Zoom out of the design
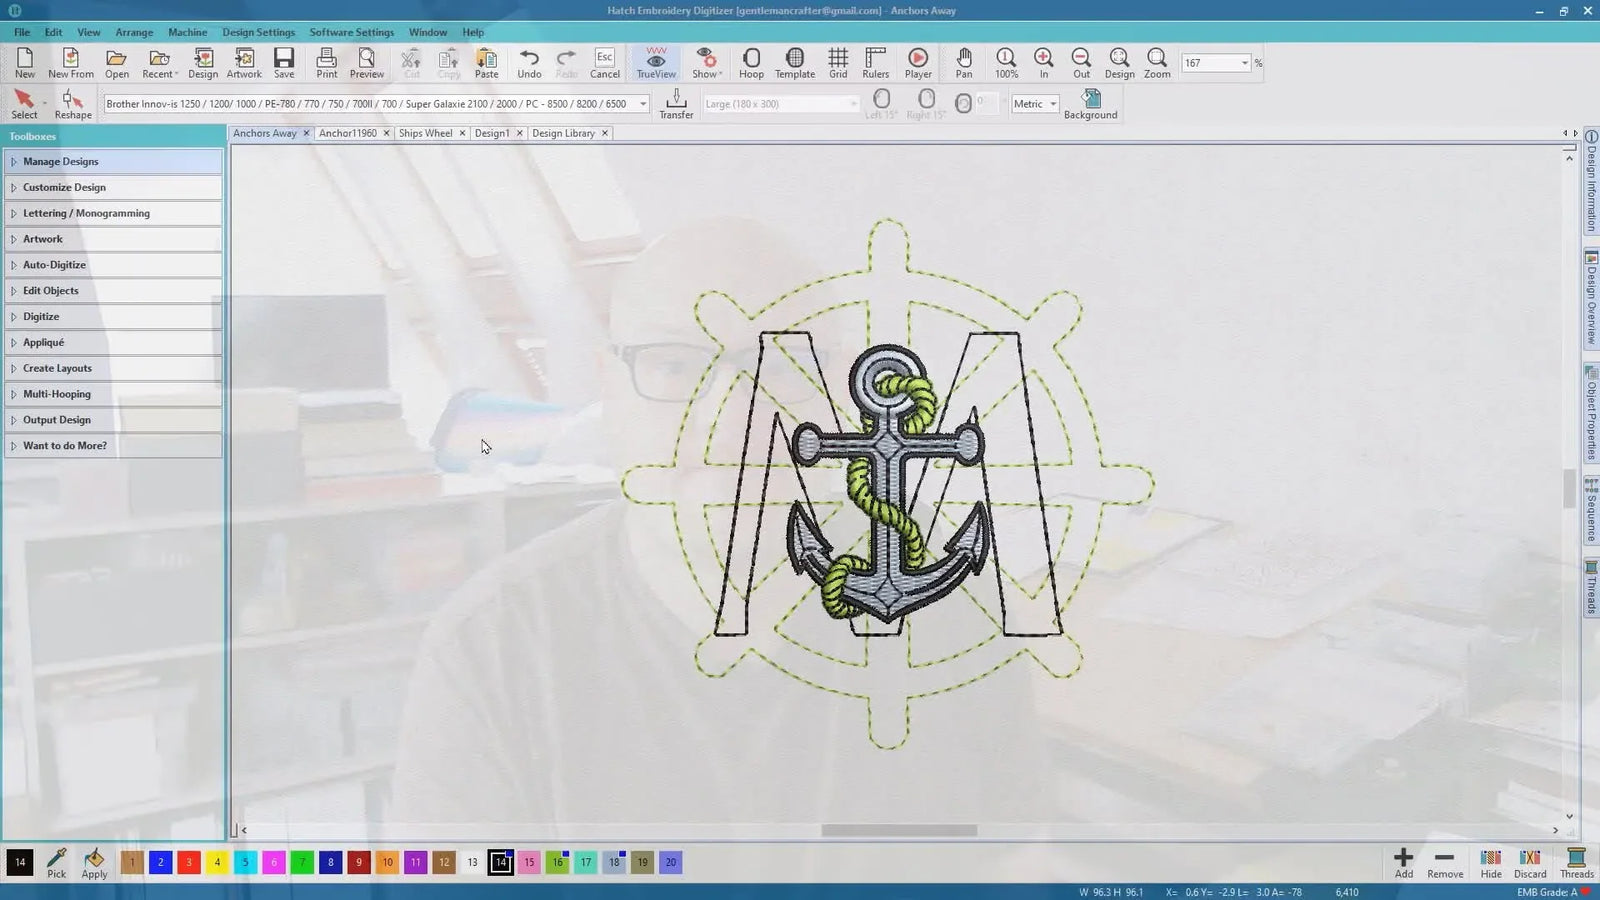This screenshot has height=900, width=1600. click(x=1081, y=63)
